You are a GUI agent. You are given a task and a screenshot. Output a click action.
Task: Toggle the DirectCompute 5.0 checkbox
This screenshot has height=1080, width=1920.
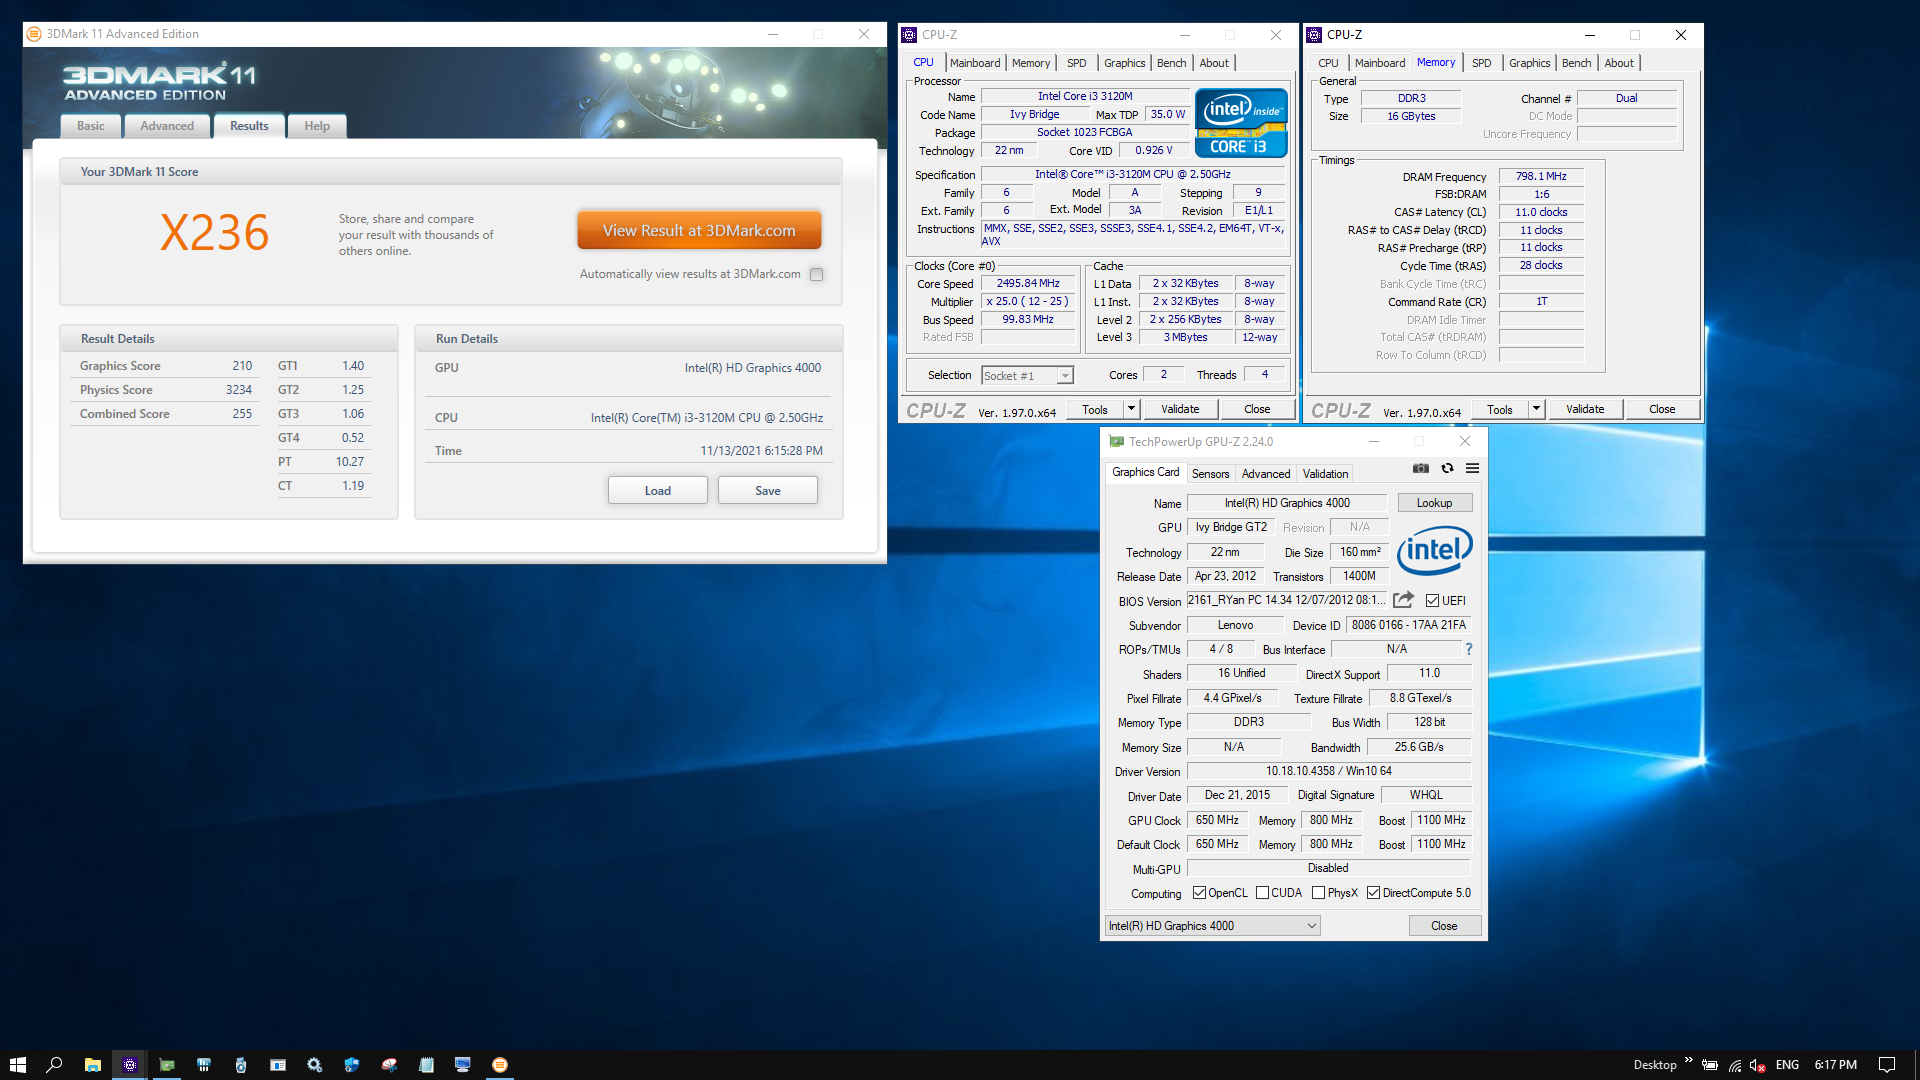pyautogui.click(x=1373, y=893)
